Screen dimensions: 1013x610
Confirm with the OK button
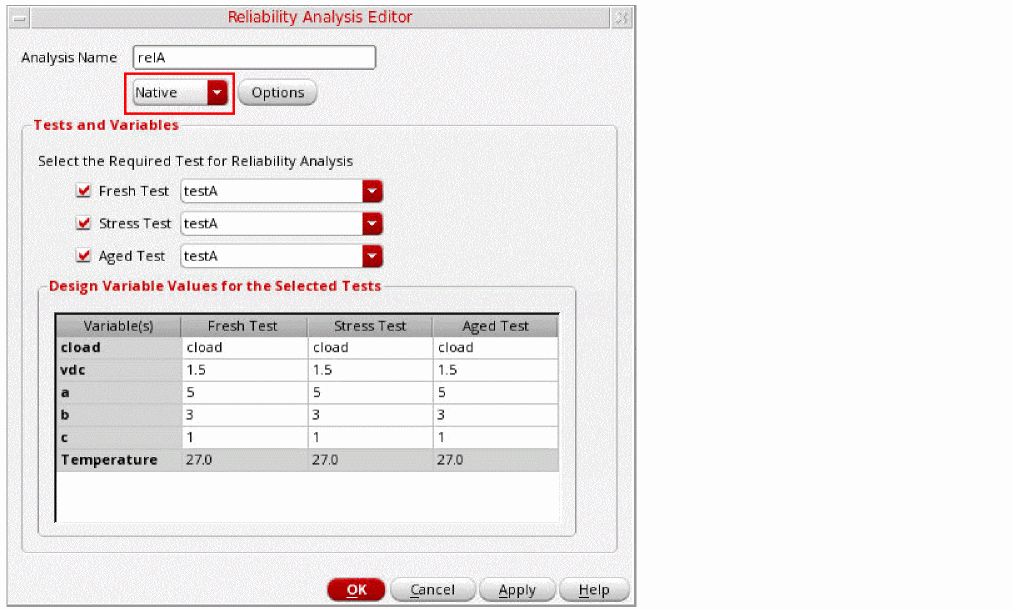[x=356, y=589]
